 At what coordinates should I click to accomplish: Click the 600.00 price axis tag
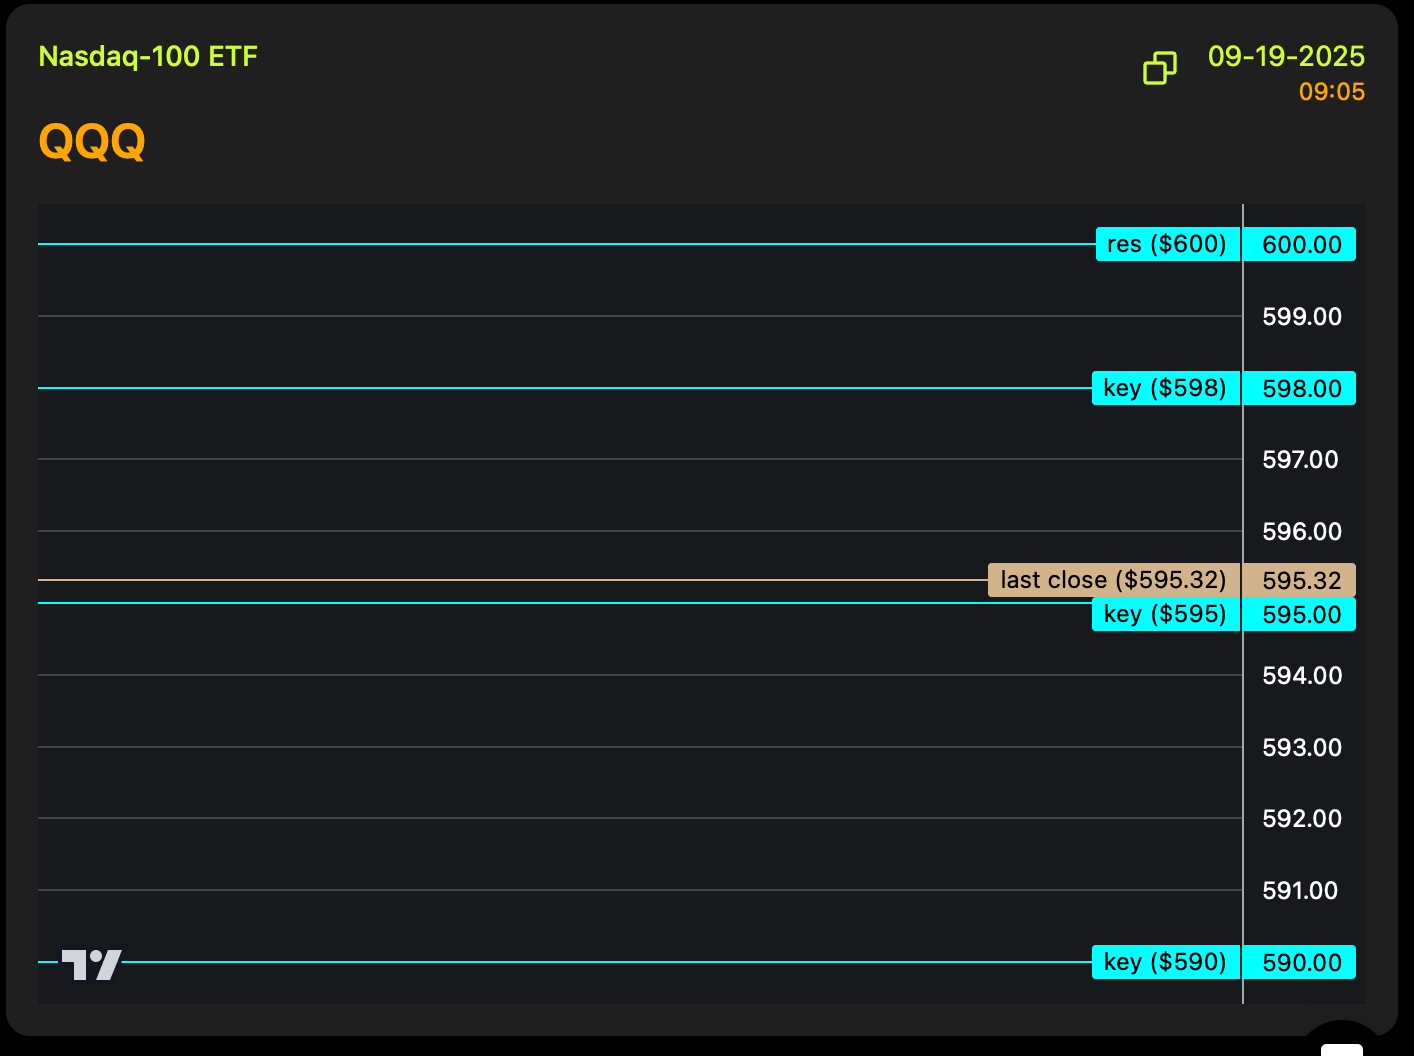[x=1301, y=244]
